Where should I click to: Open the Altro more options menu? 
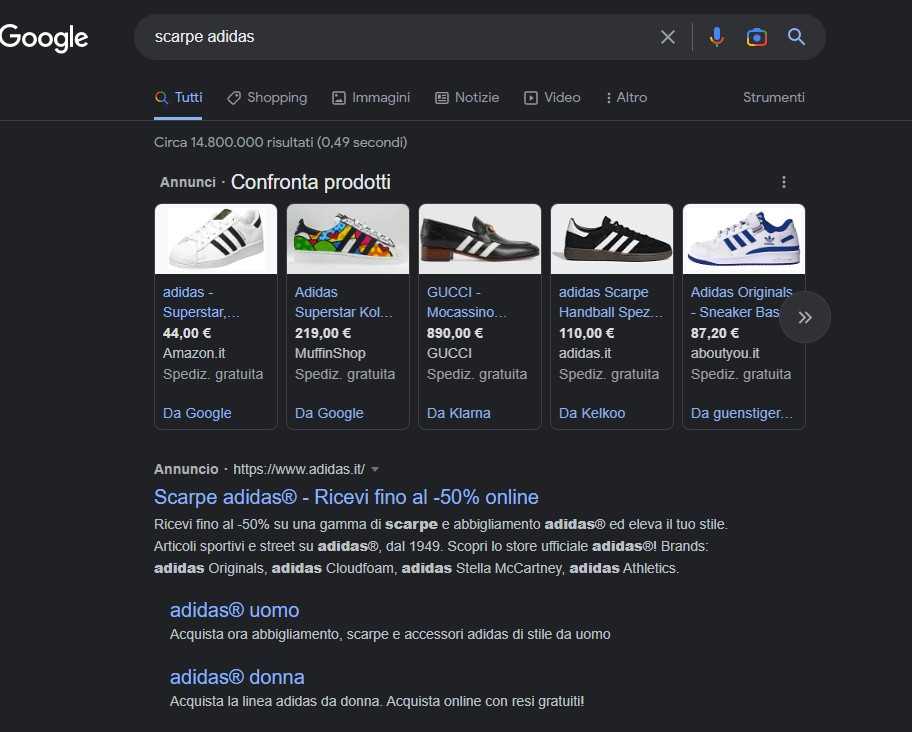pos(626,98)
